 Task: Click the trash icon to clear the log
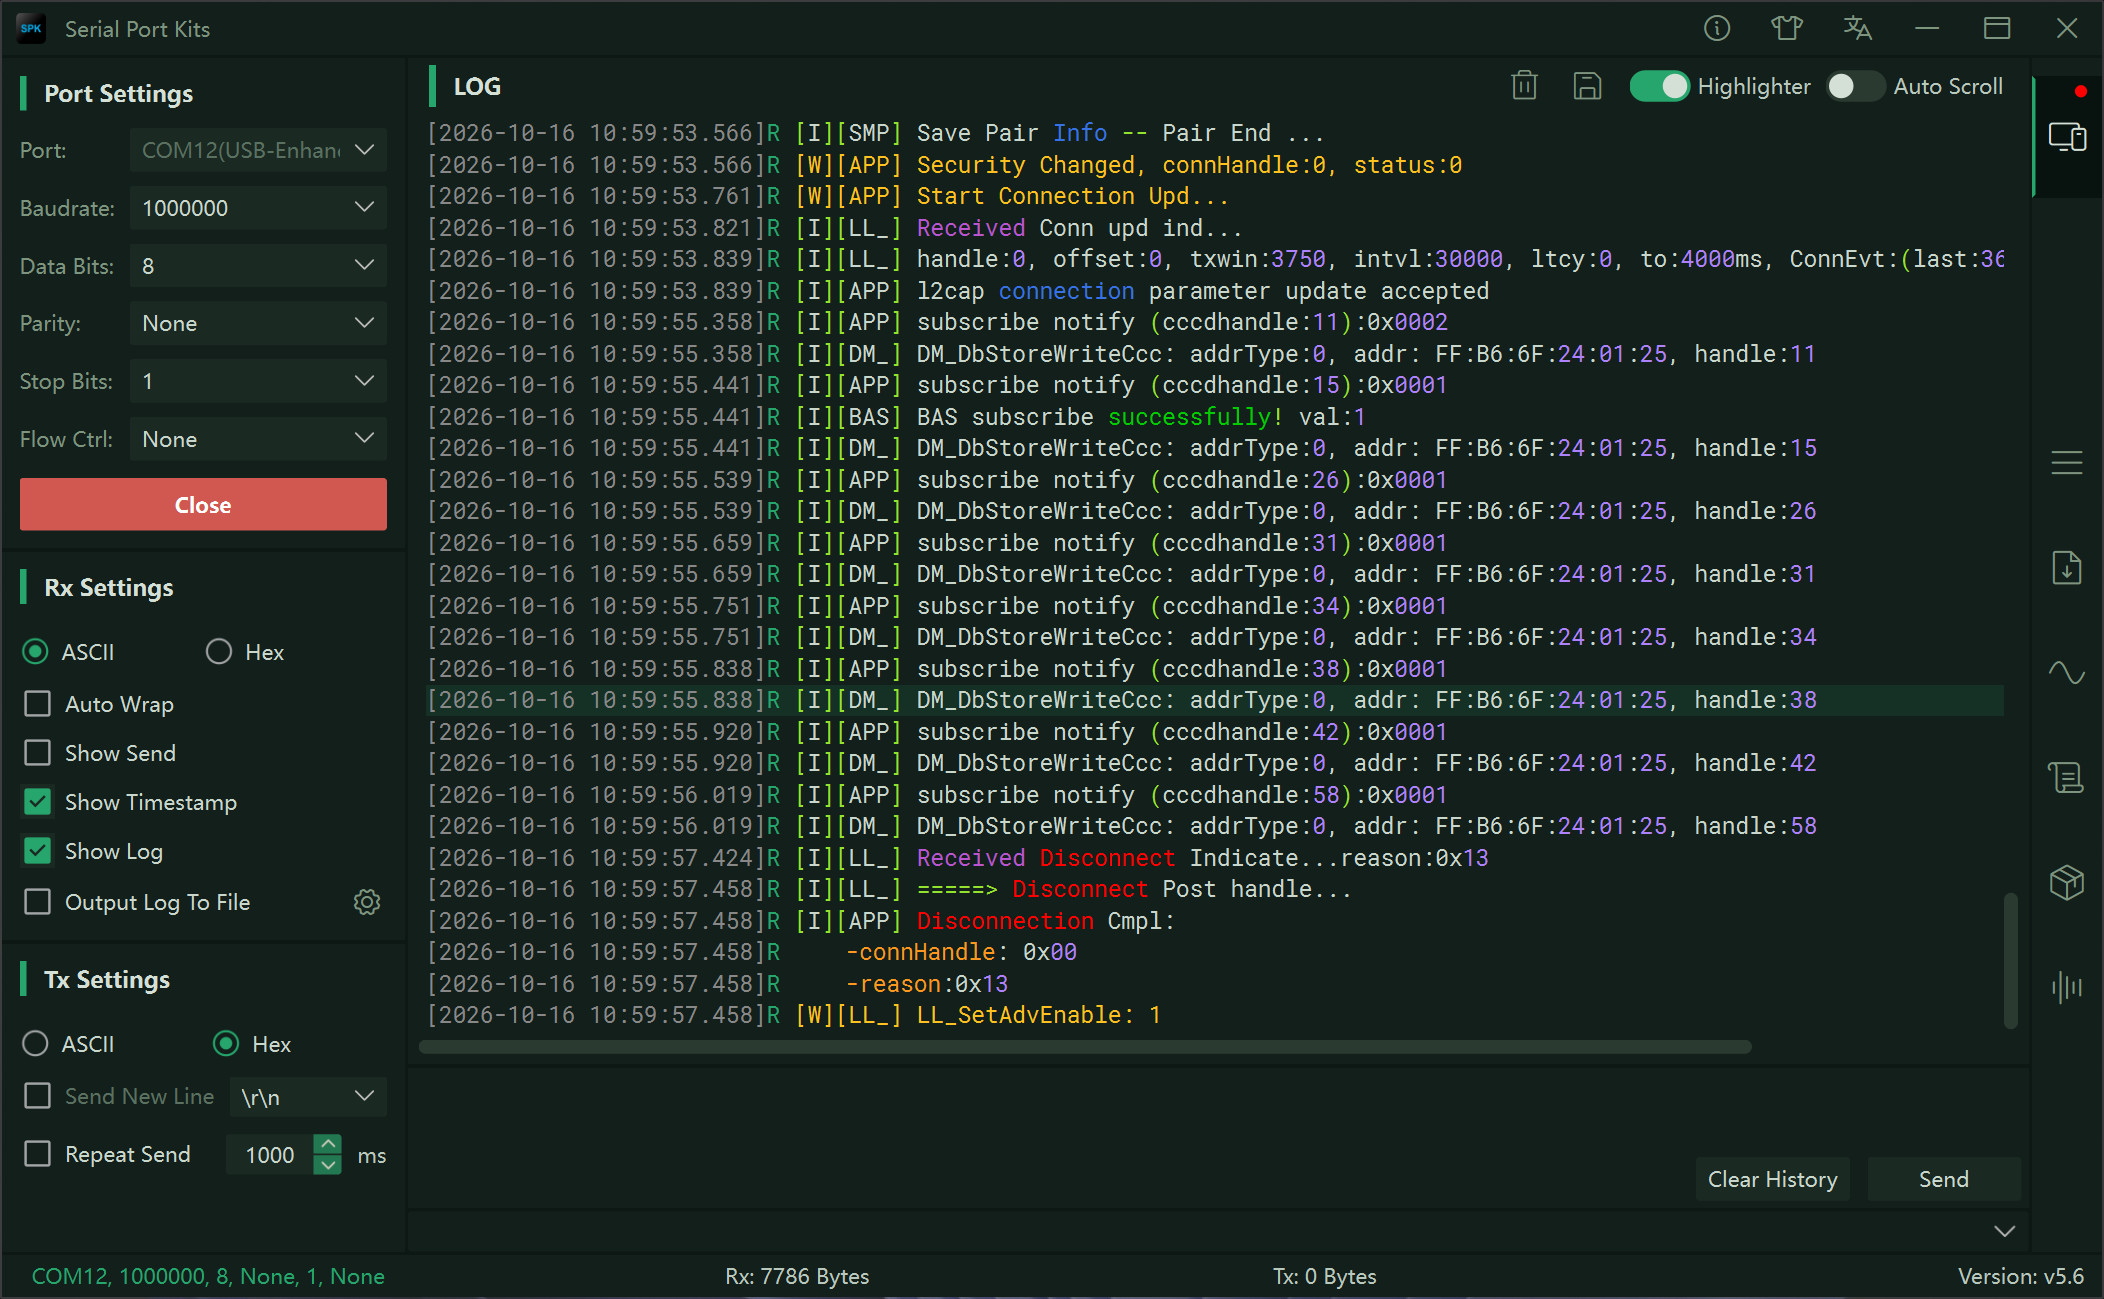click(x=1524, y=86)
